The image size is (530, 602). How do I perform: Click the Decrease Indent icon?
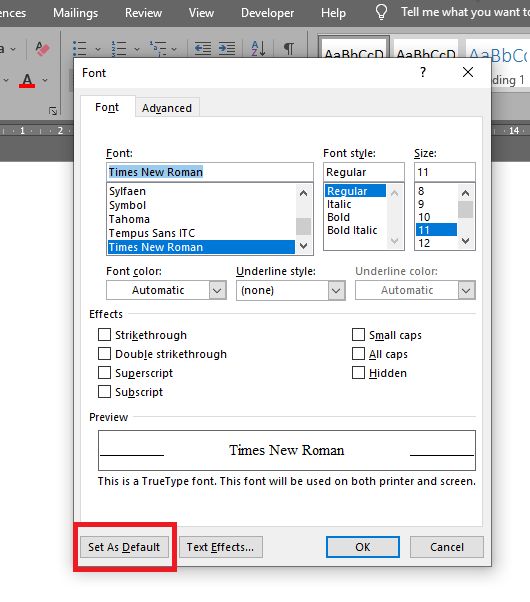[x=203, y=49]
